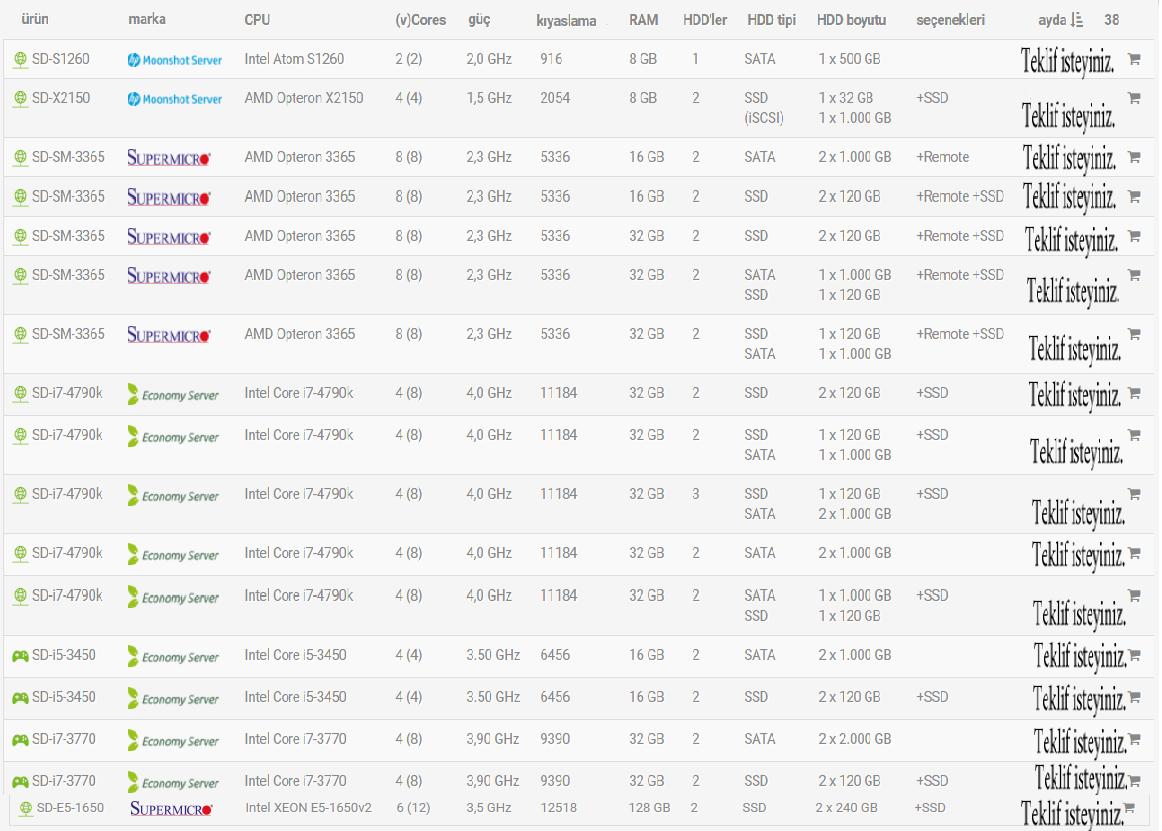Click Economy Server logo in SD-i7-3770 SATA row
Viewport: 1162px width, 831px height.
pos(173,741)
